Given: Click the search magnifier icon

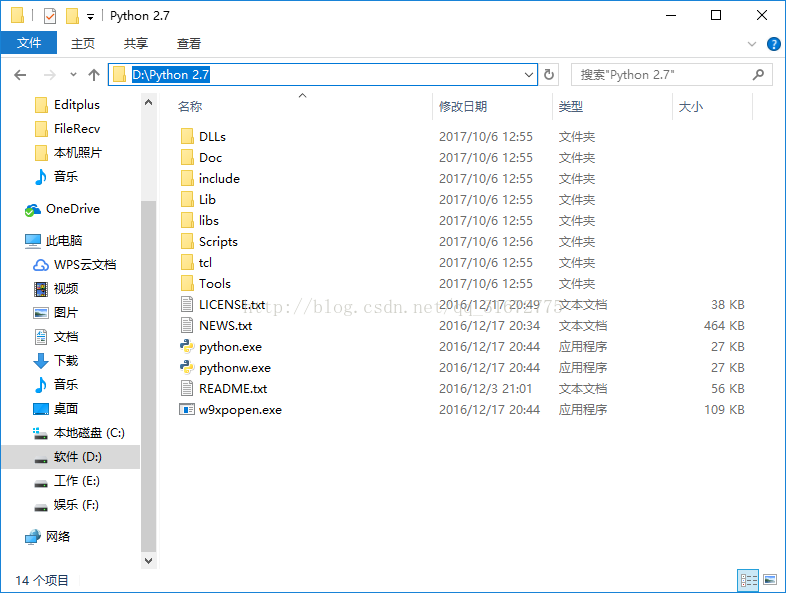Looking at the screenshot, I should point(759,75).
